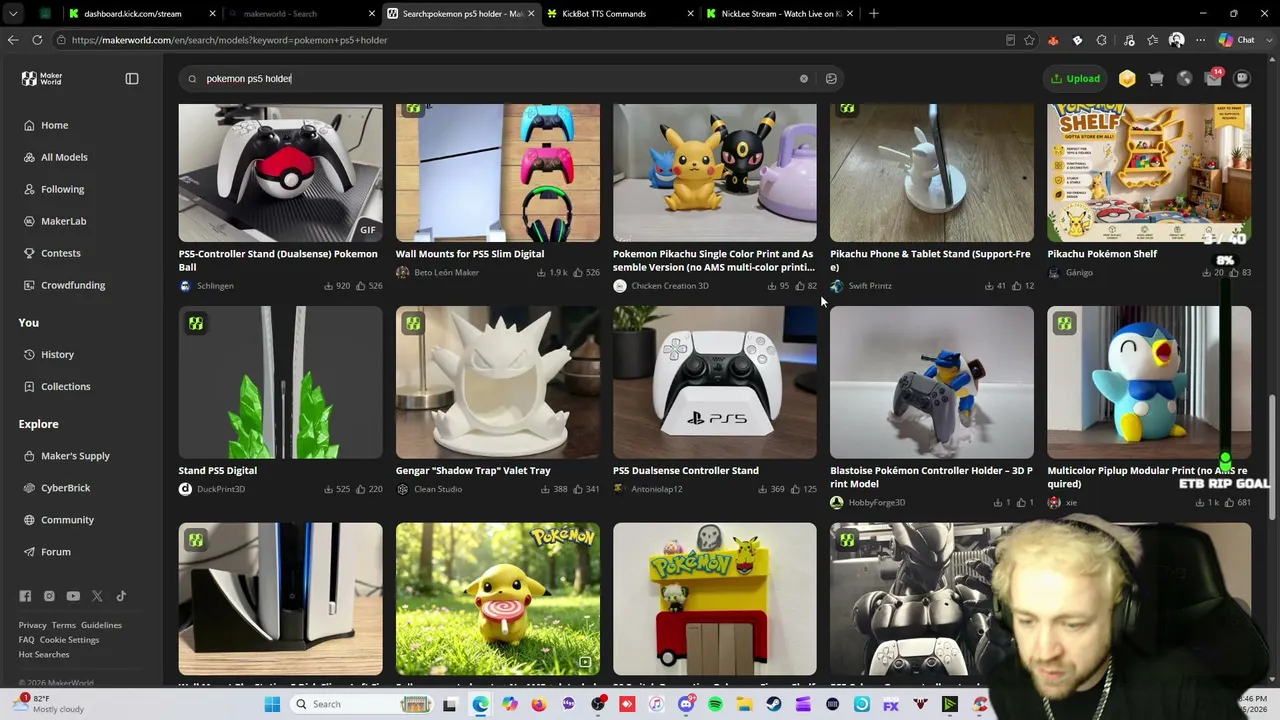This screenshot has height=720, width=1280.
Task: Open image search via the search box icon
Action: tap(831, 79)
